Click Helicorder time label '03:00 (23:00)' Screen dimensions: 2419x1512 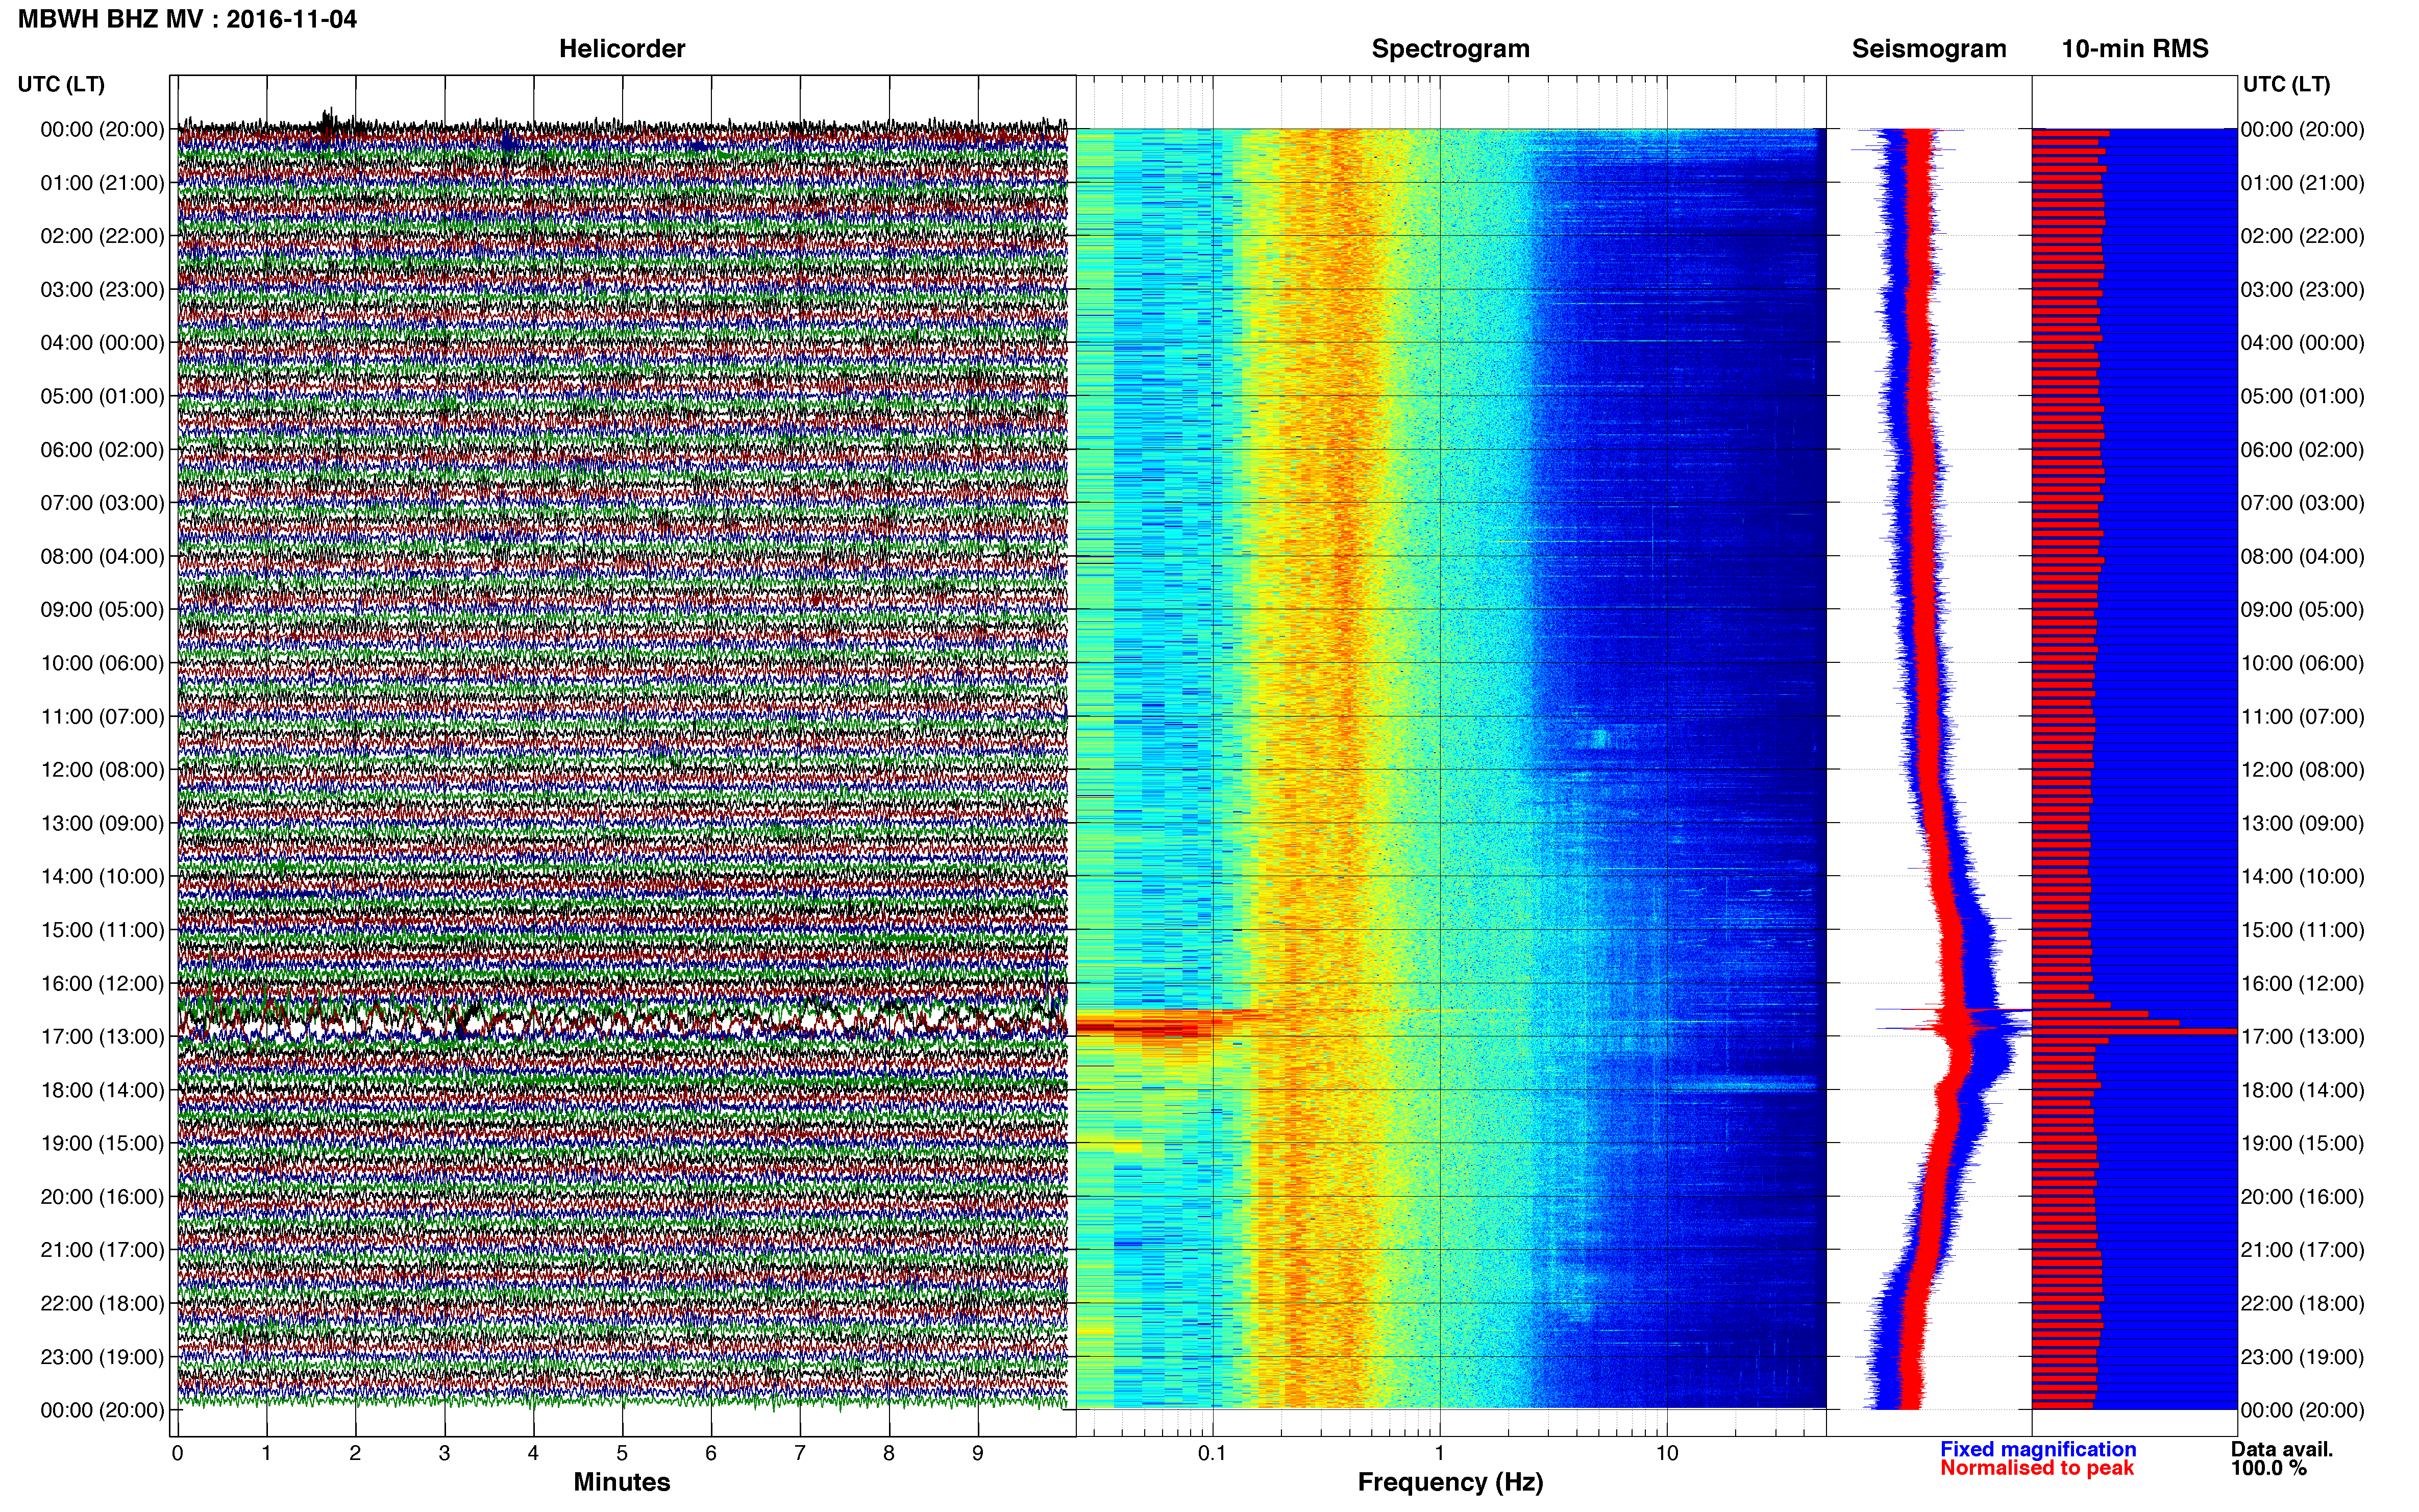click(x=102, y=290)
